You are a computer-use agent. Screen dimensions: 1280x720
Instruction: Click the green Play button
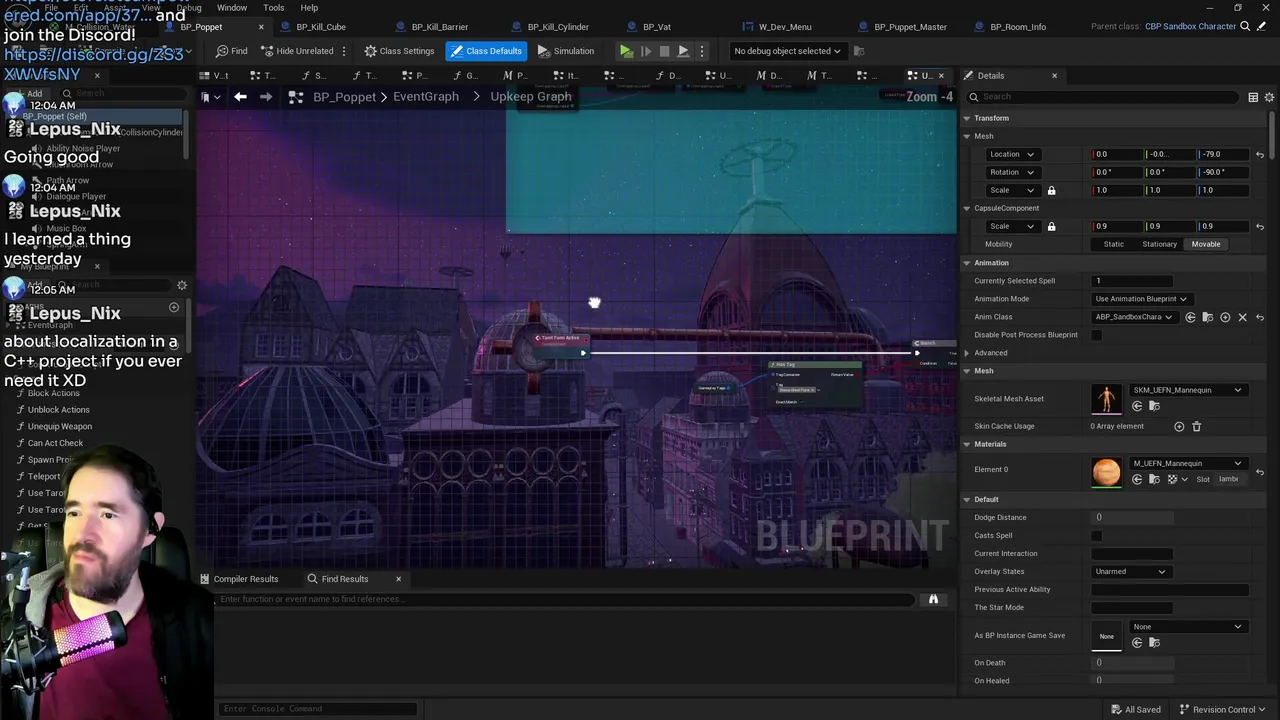626,51
